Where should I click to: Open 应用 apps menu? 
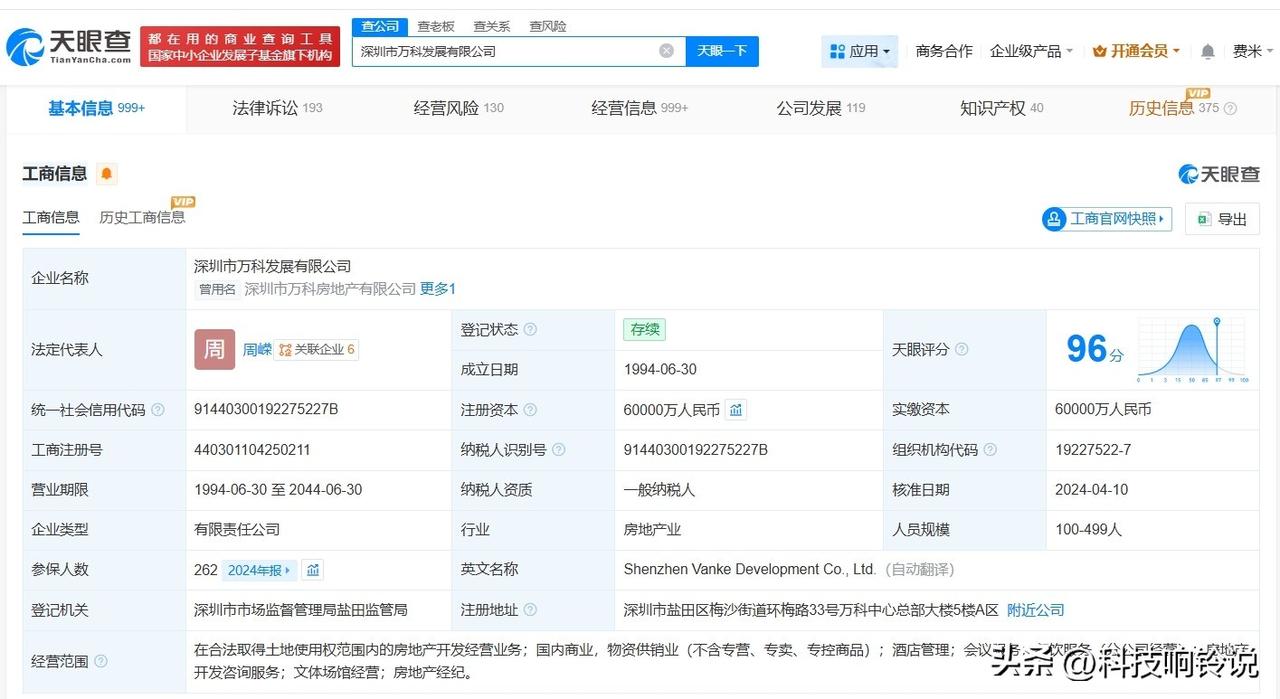pos(860,51)
